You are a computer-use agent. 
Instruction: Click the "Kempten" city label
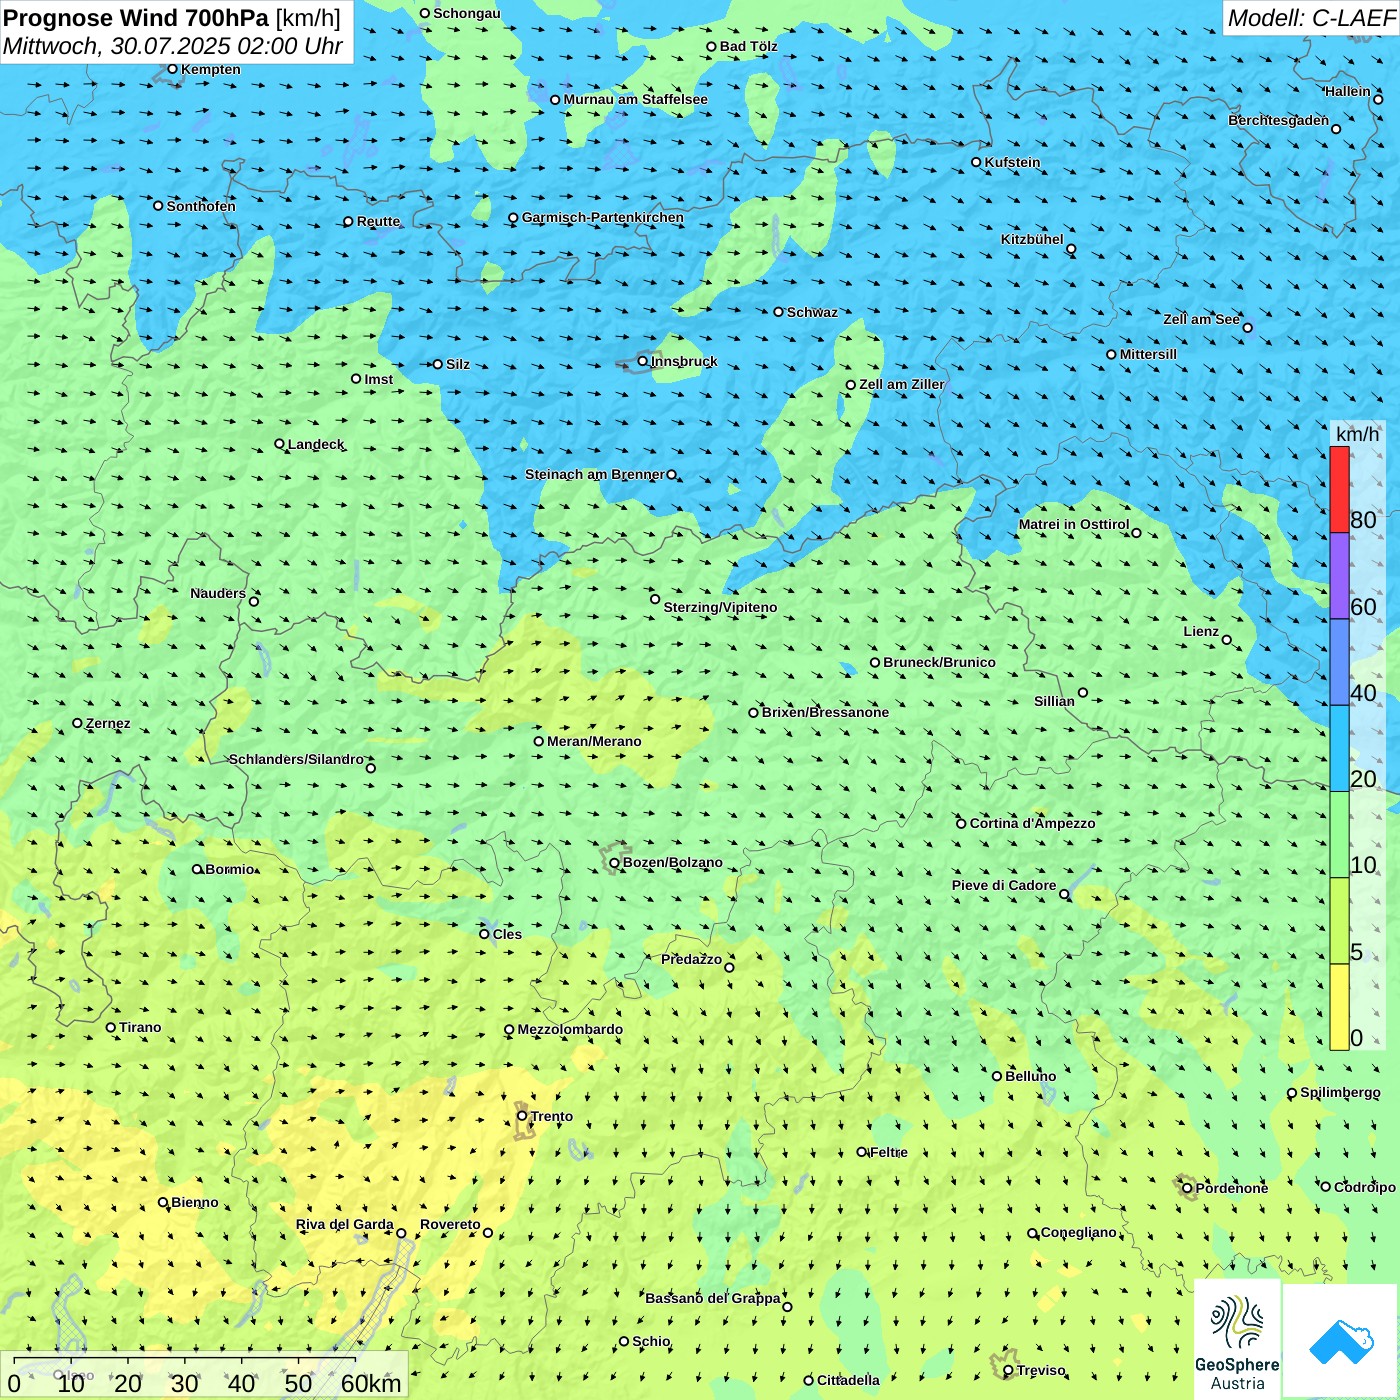(x=210, y=69)
